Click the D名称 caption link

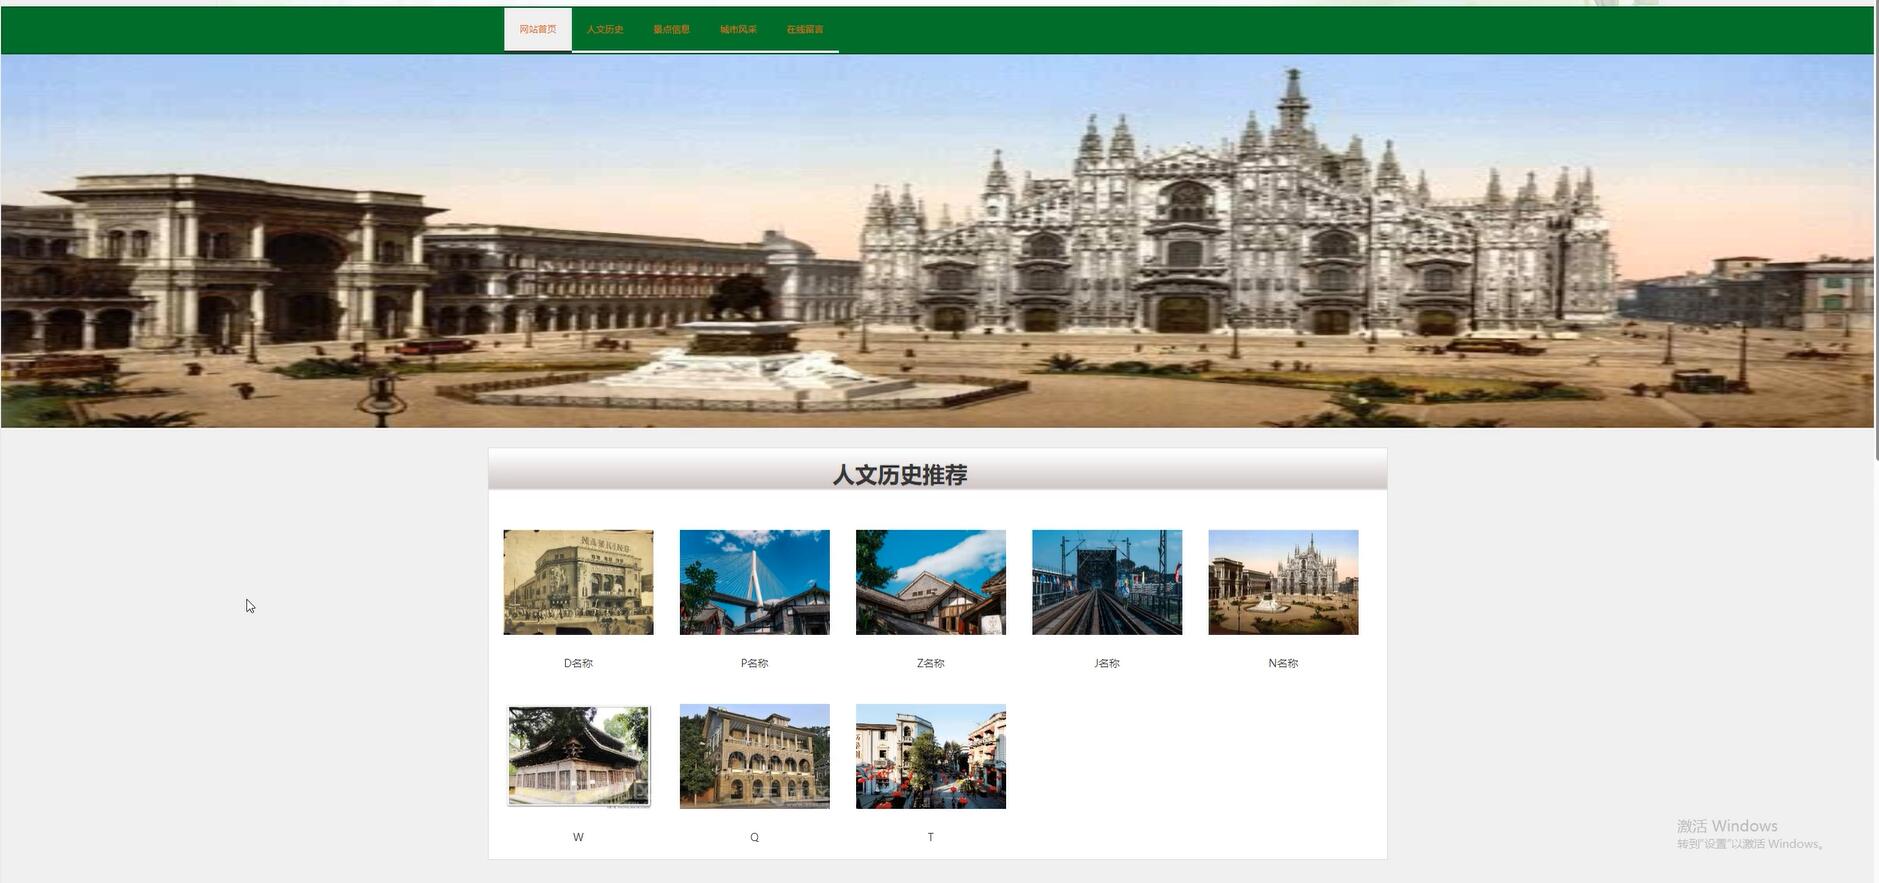[578, 663]
